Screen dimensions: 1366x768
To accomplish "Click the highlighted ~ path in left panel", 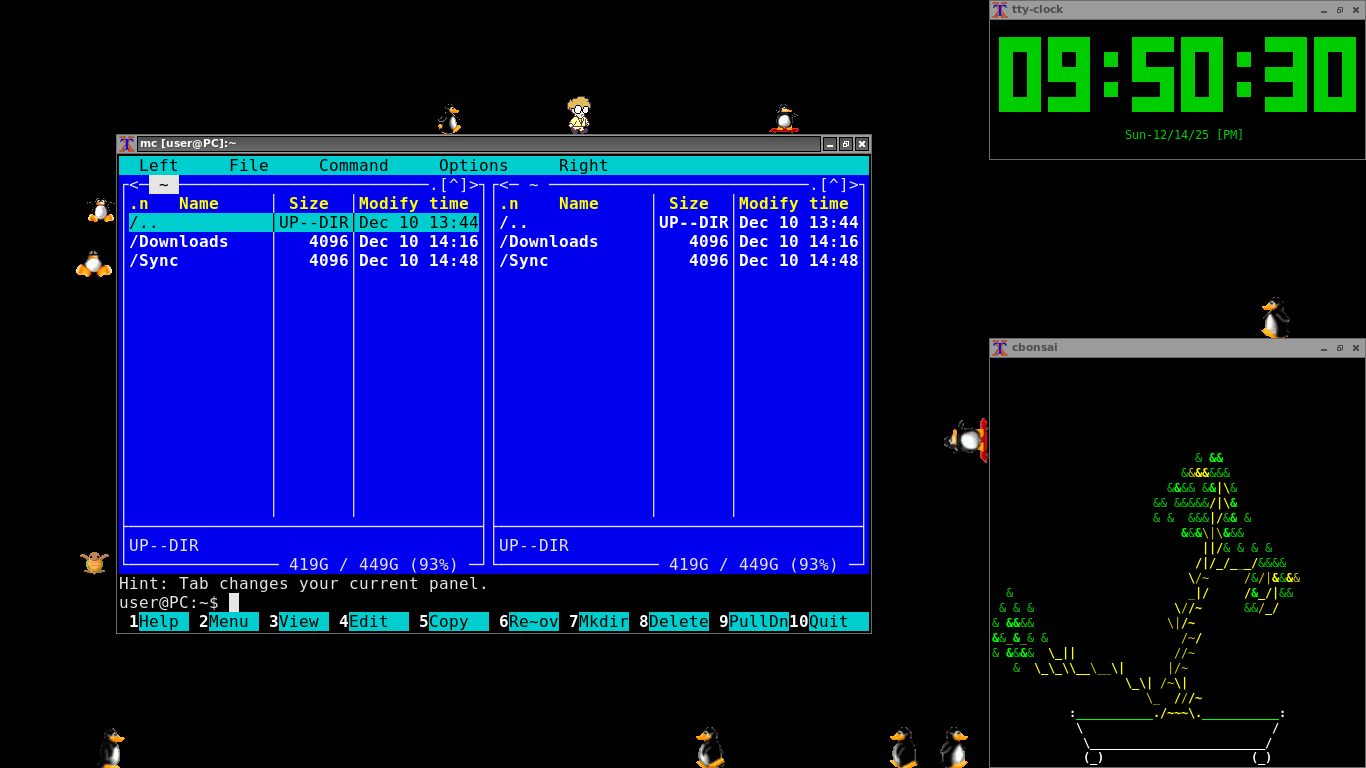I will (164, 185).
